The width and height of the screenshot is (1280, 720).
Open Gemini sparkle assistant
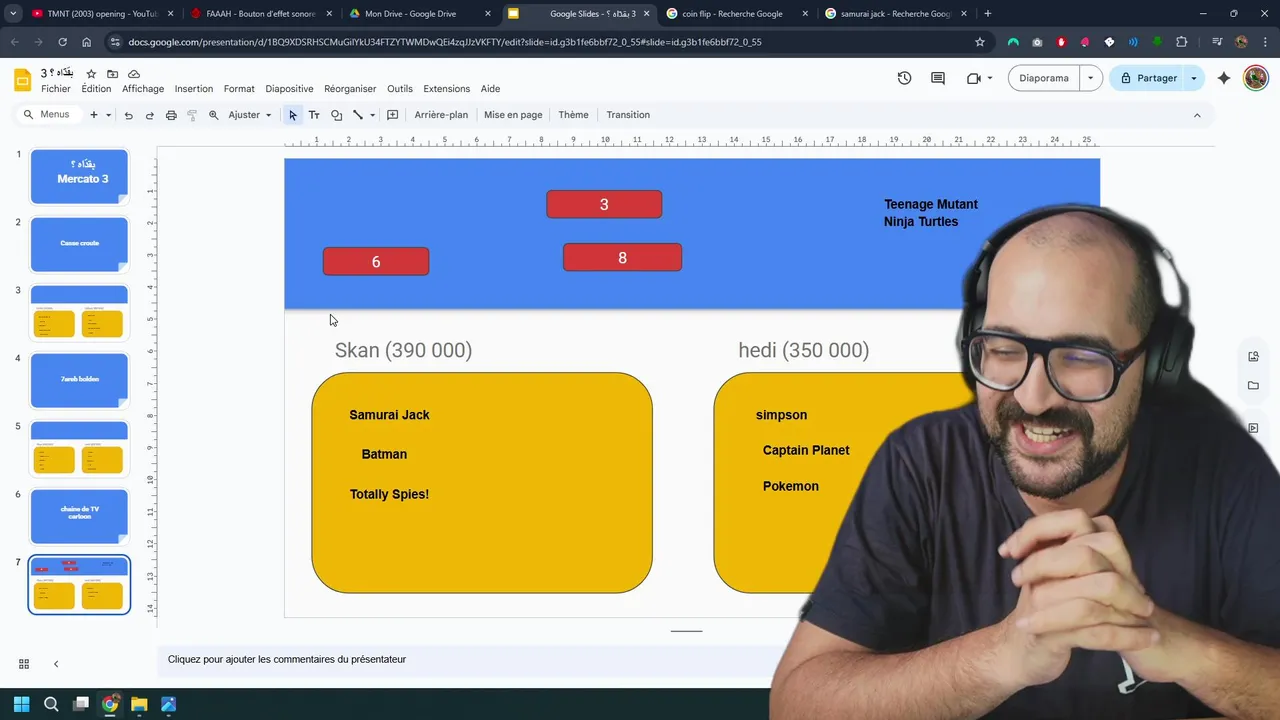(1224, 78)
